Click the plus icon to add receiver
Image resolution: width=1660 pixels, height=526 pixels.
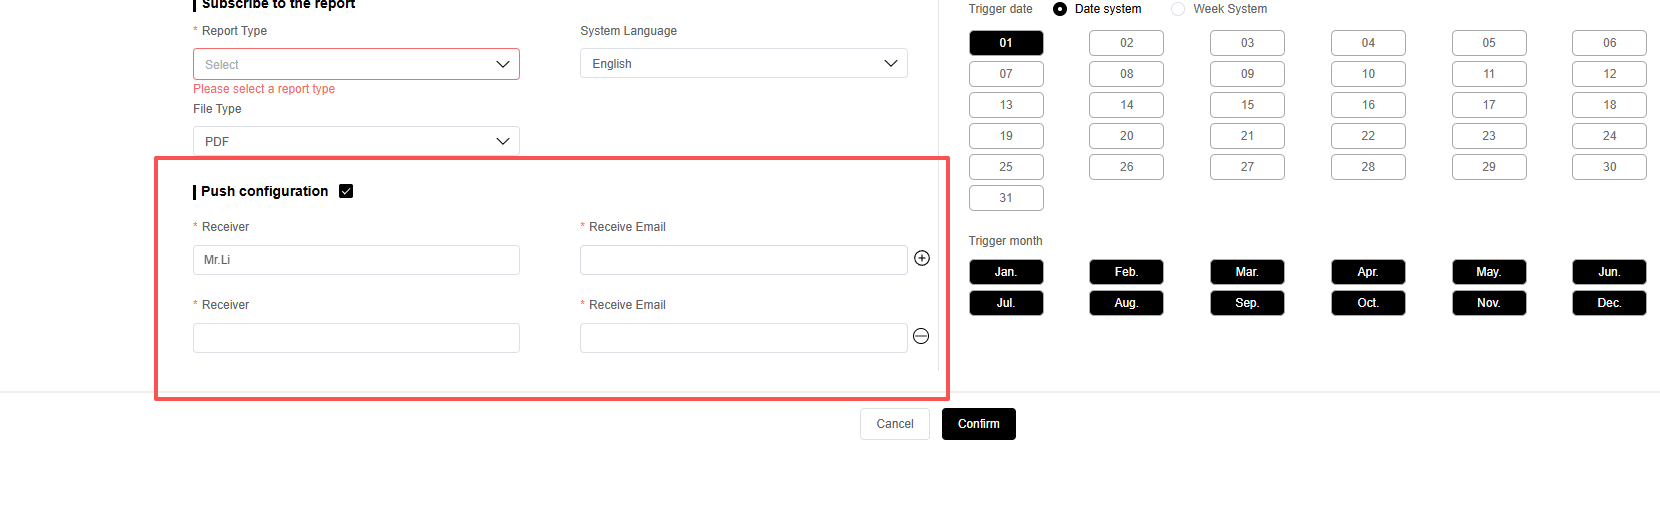click(x=922, y=259)
